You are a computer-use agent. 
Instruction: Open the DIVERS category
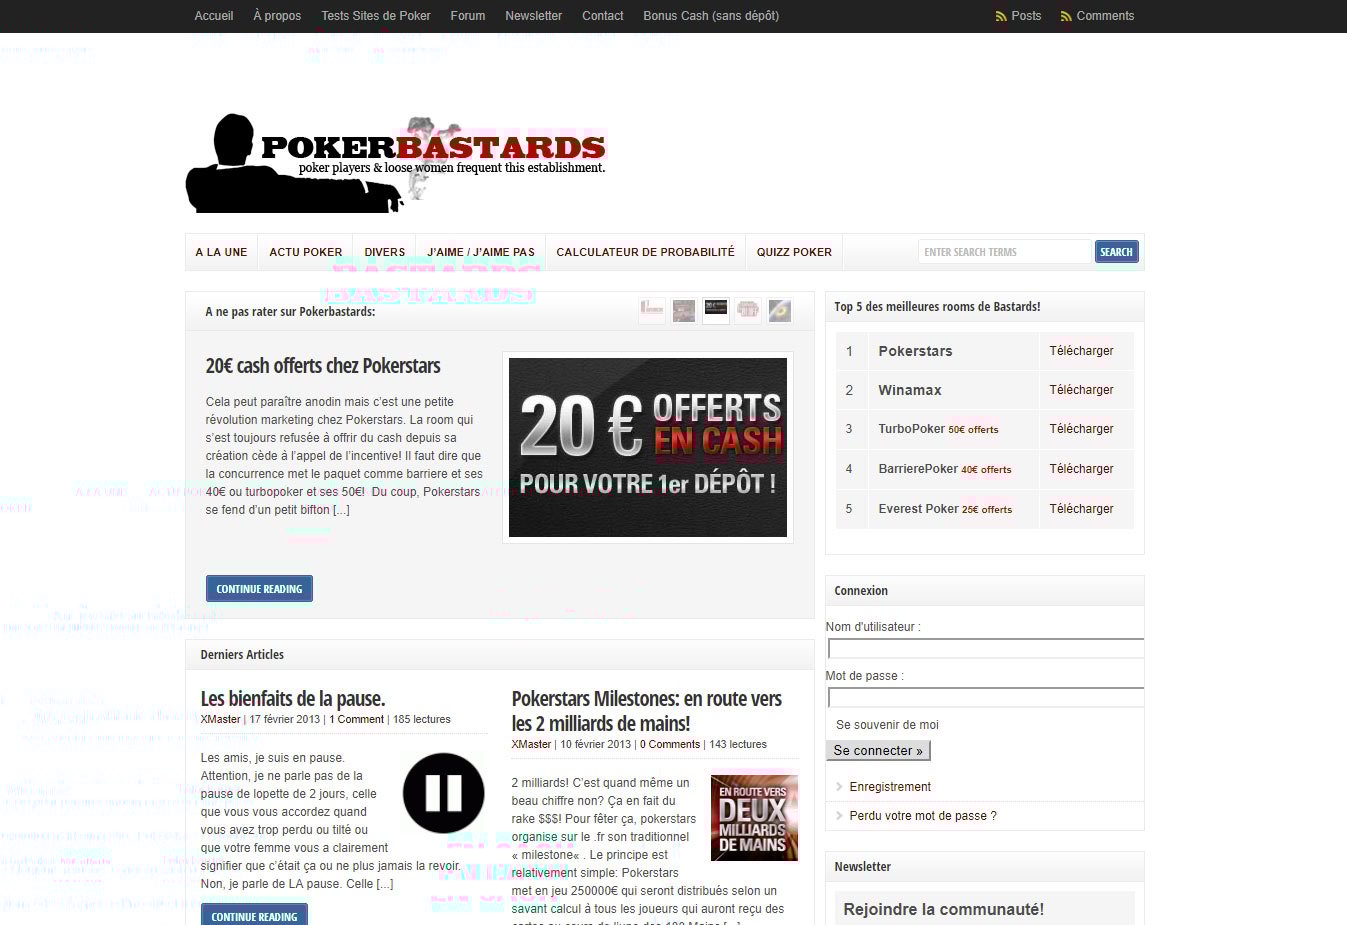click(x=385, y=252)
